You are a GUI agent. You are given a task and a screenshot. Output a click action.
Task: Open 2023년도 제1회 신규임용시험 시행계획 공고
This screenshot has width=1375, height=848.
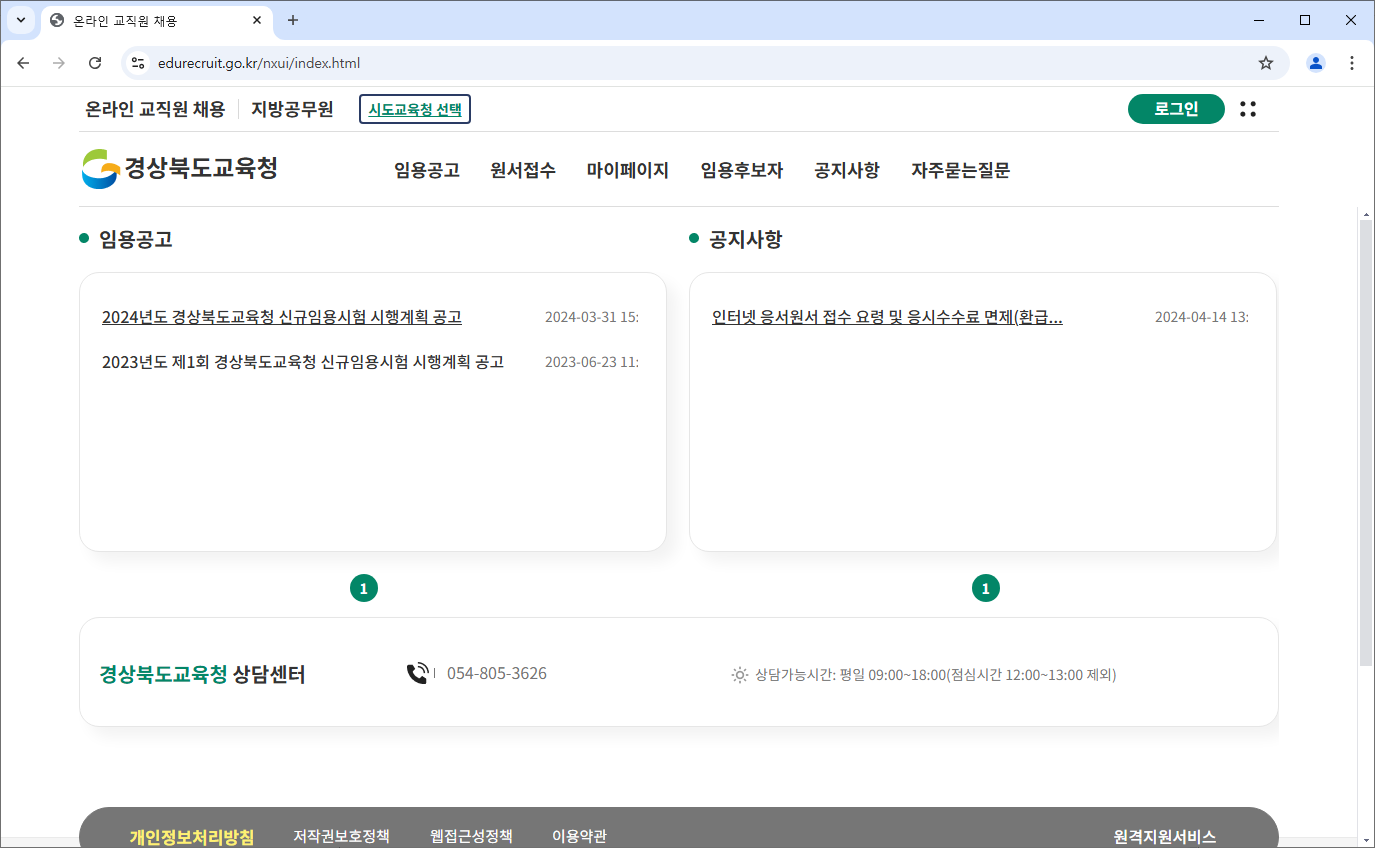(x=303, y=361)
